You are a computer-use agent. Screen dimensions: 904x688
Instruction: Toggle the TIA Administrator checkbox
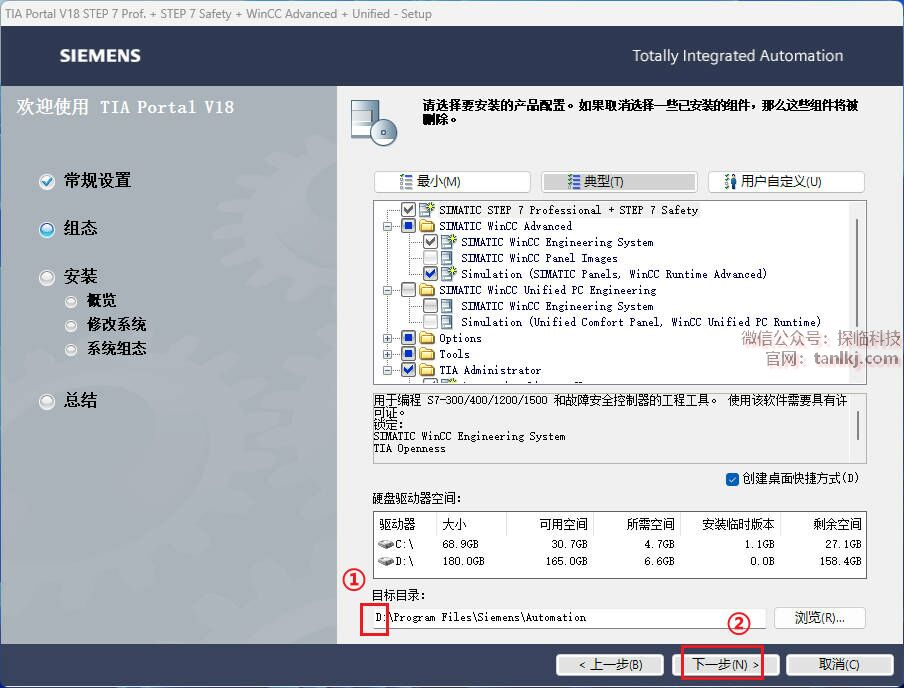[x=408, y=370]
